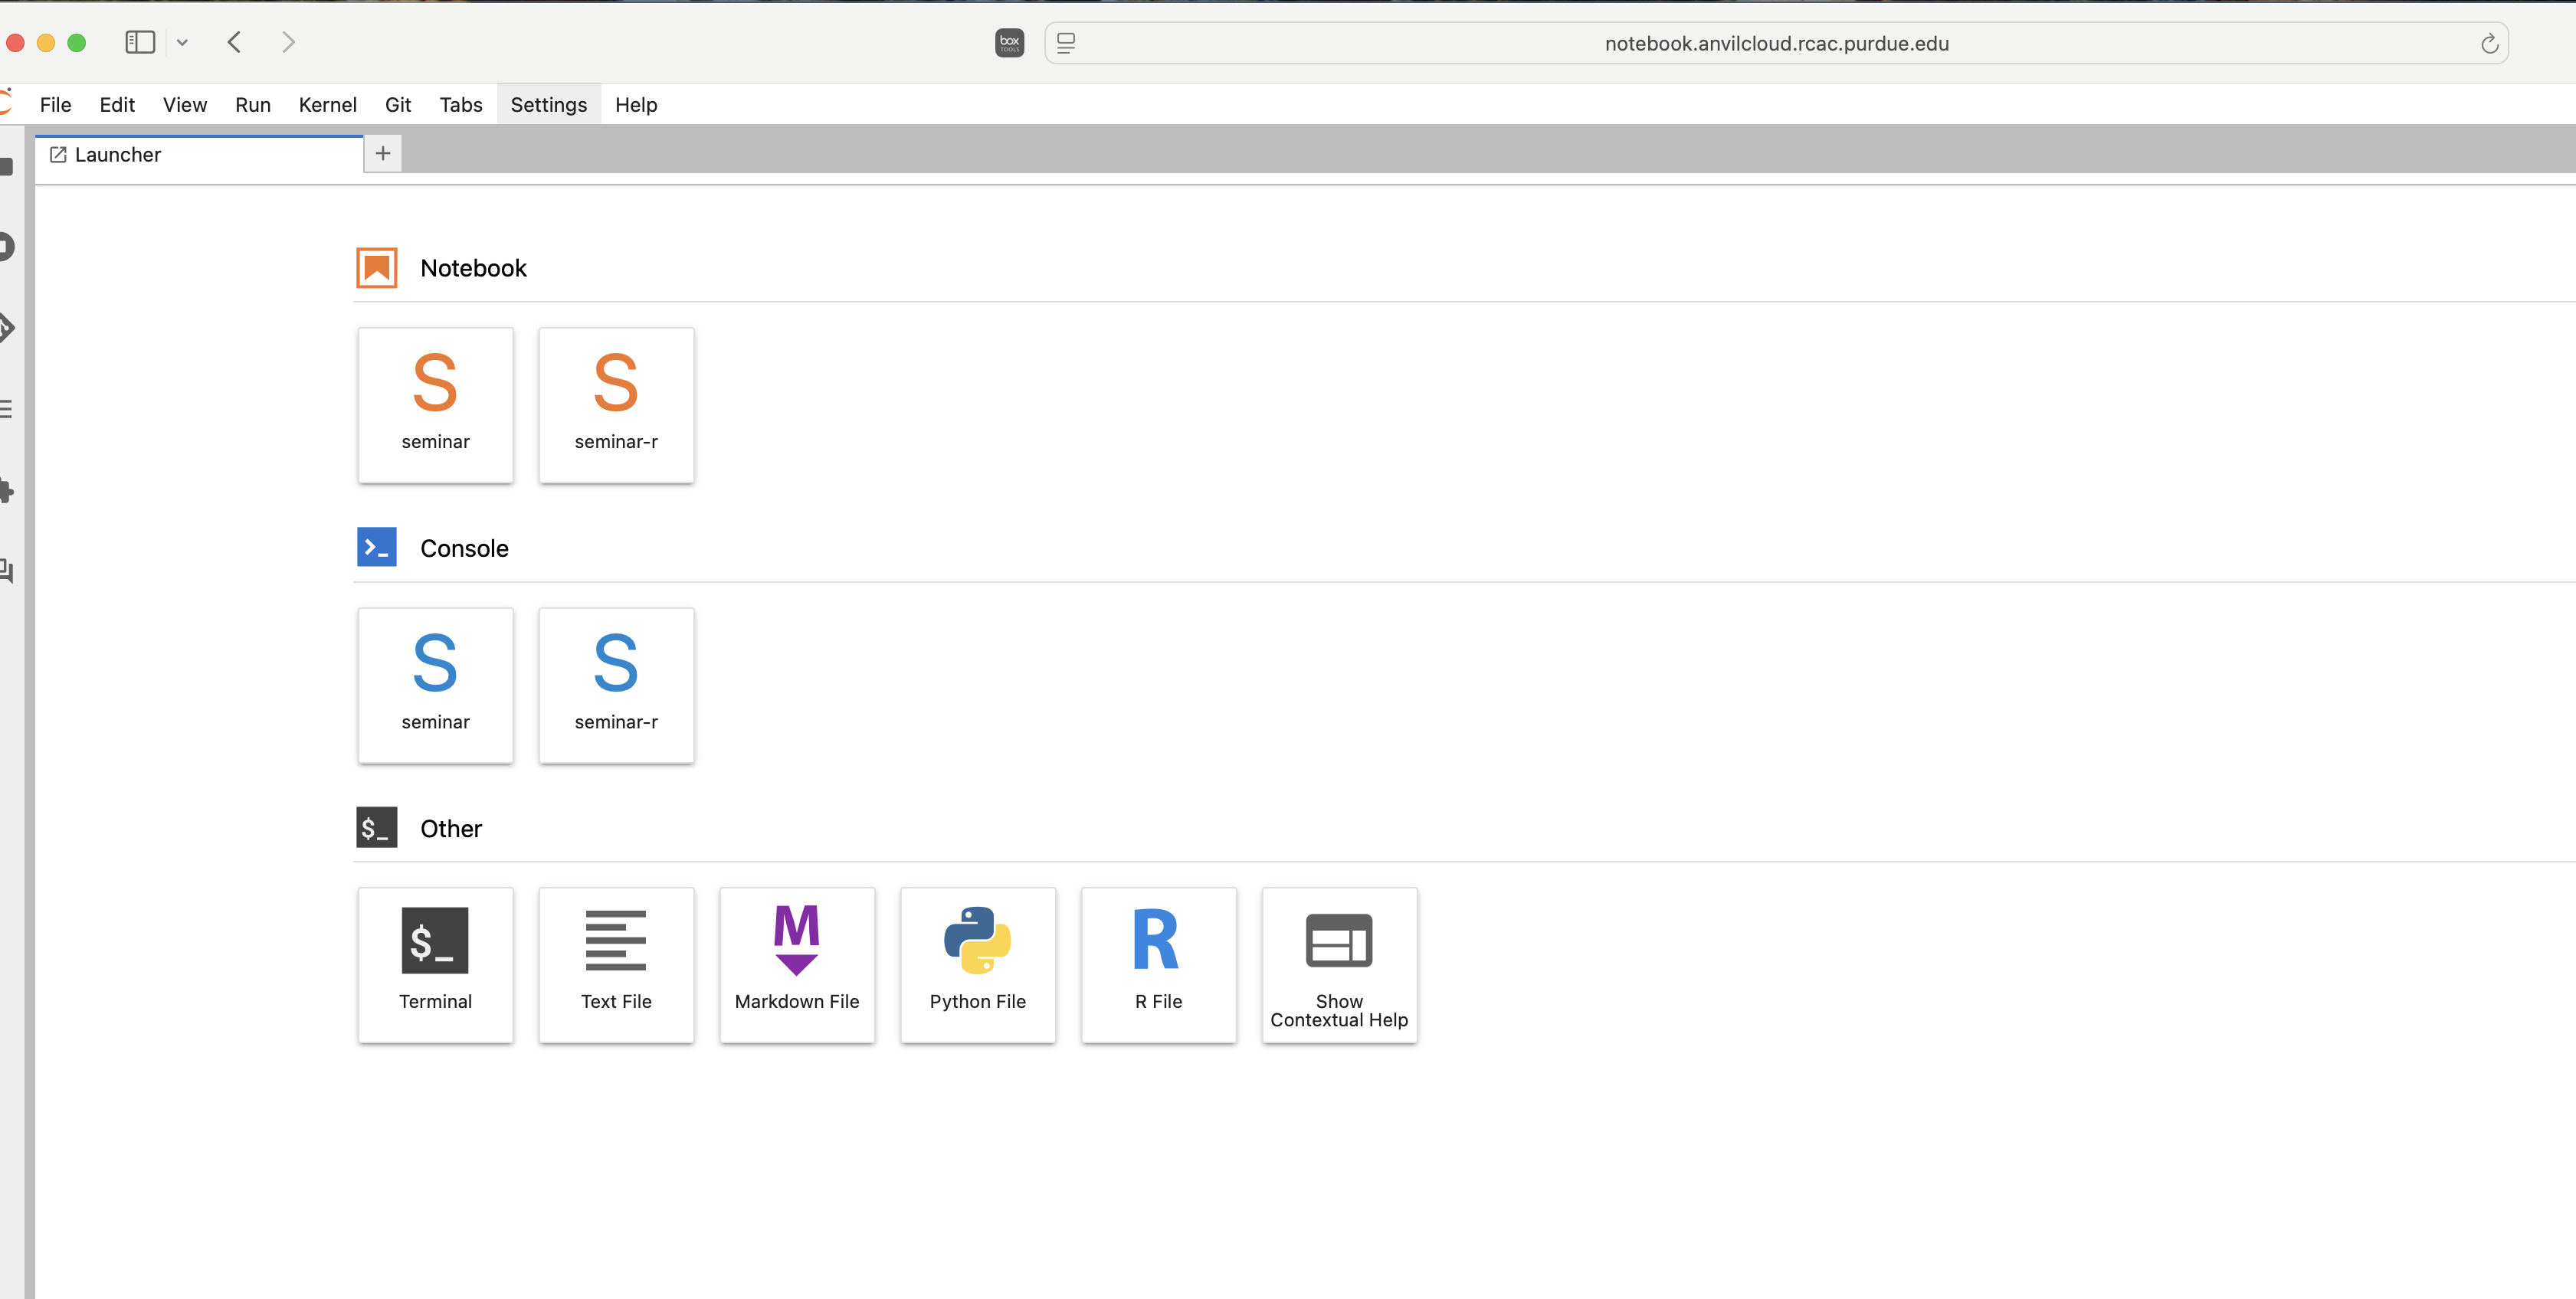Create a new R File
This screenshot has width=2576, height=1299.
coord(1159,963)
